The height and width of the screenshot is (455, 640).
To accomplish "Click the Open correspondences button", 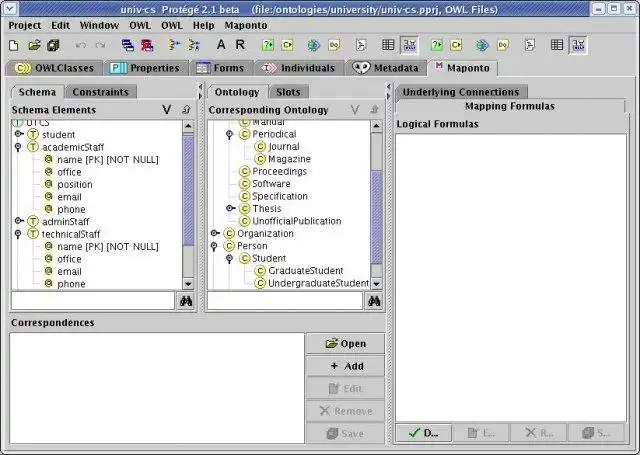I will (x=346, y=344).
